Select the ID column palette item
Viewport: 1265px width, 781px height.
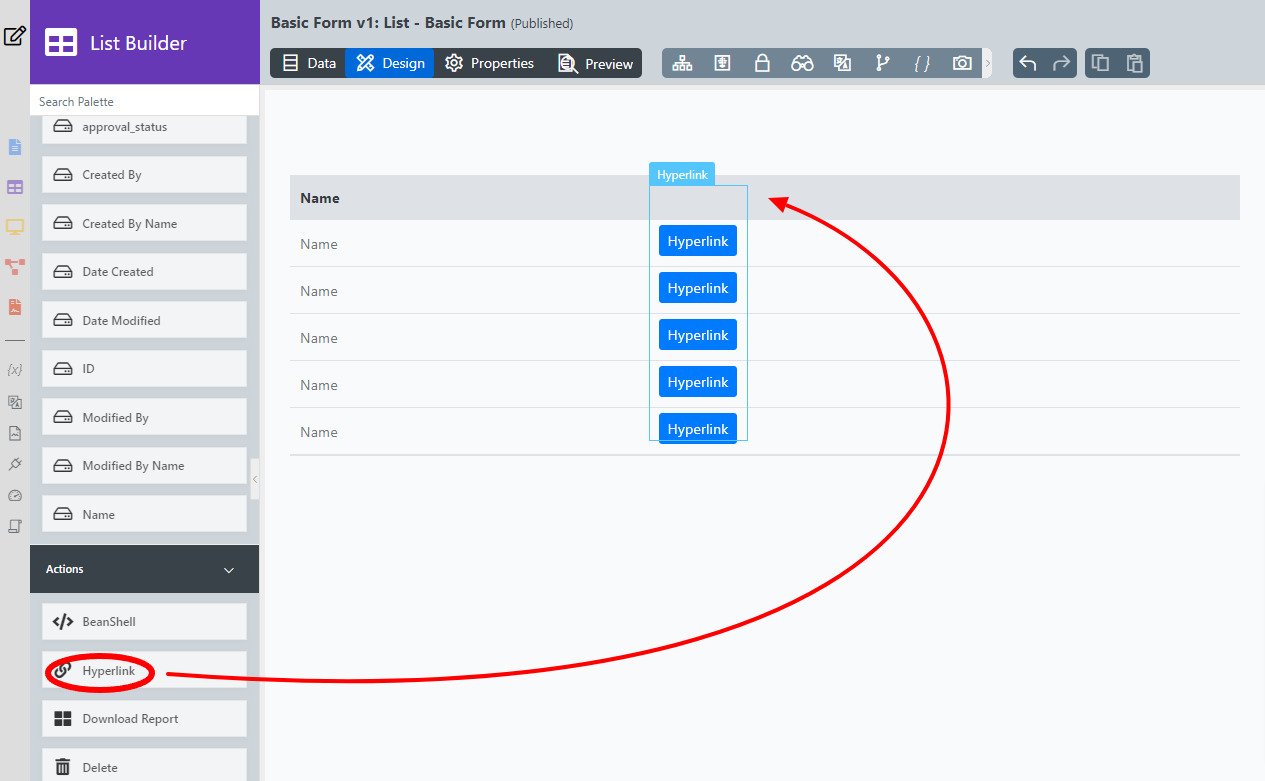(144, 368)
